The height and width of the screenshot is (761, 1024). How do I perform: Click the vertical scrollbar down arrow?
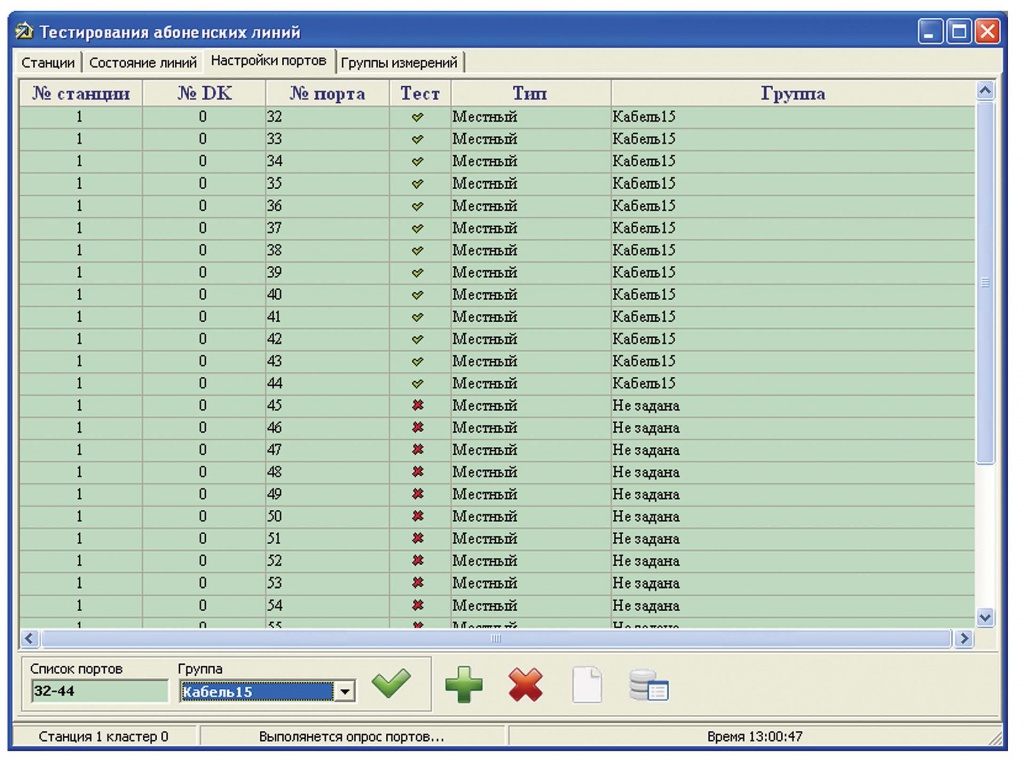985,617
